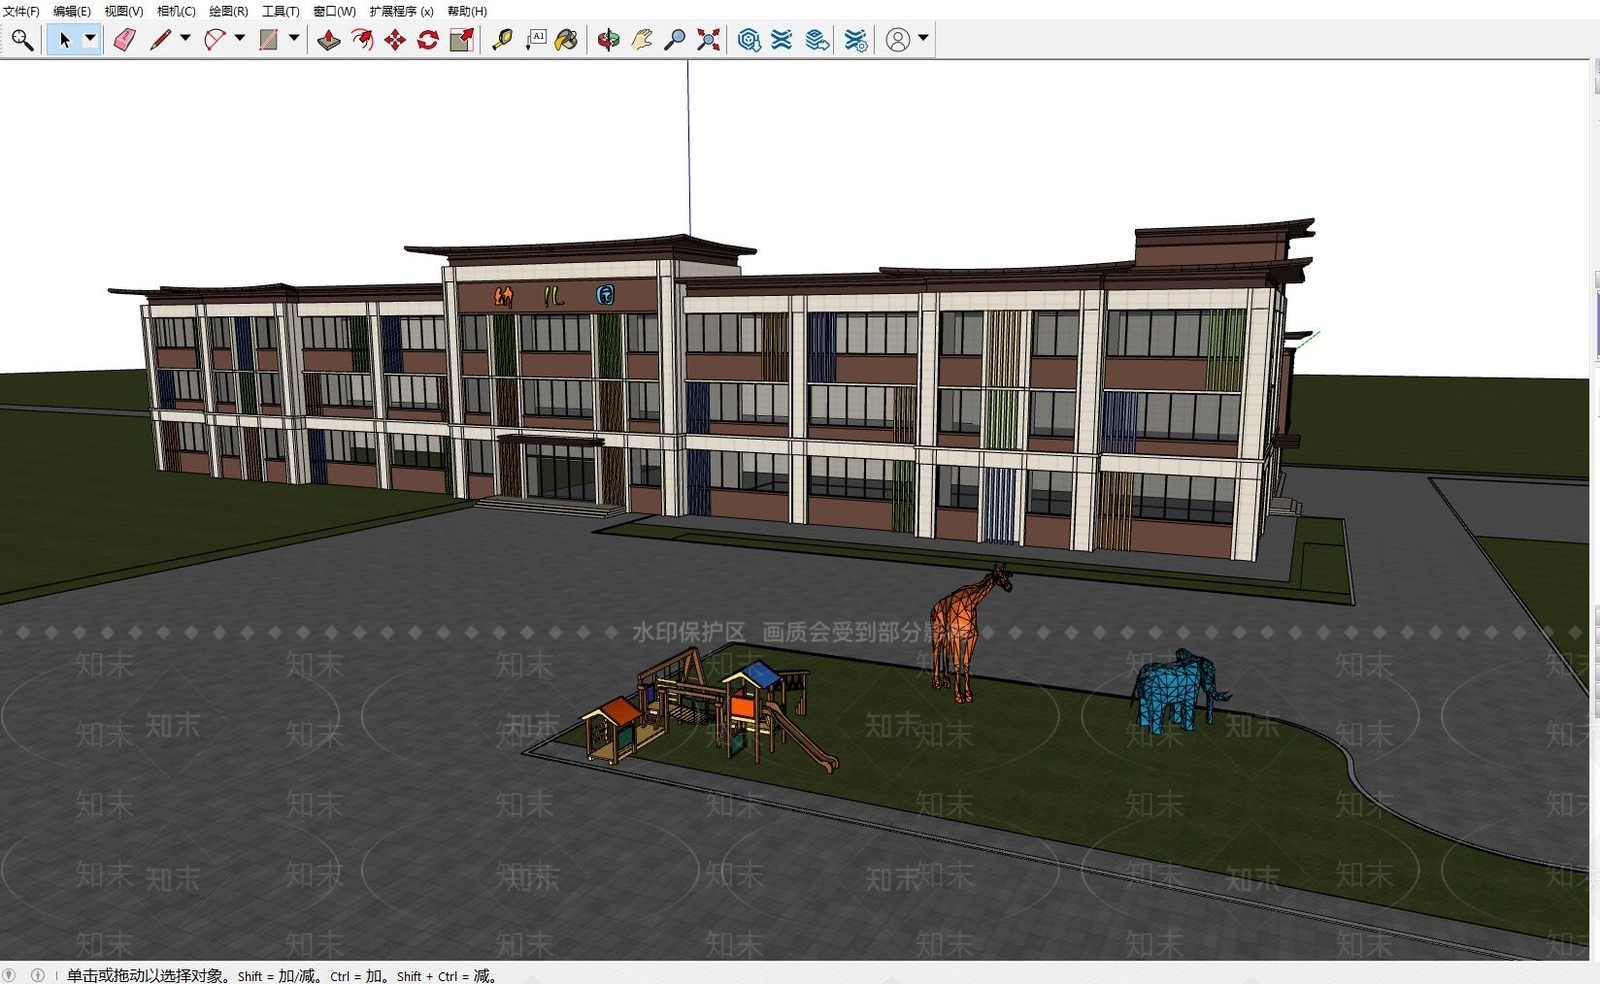Open the 3D Warehouse icon
This screenshot has height=984, width=1600.
click(749, 40)
